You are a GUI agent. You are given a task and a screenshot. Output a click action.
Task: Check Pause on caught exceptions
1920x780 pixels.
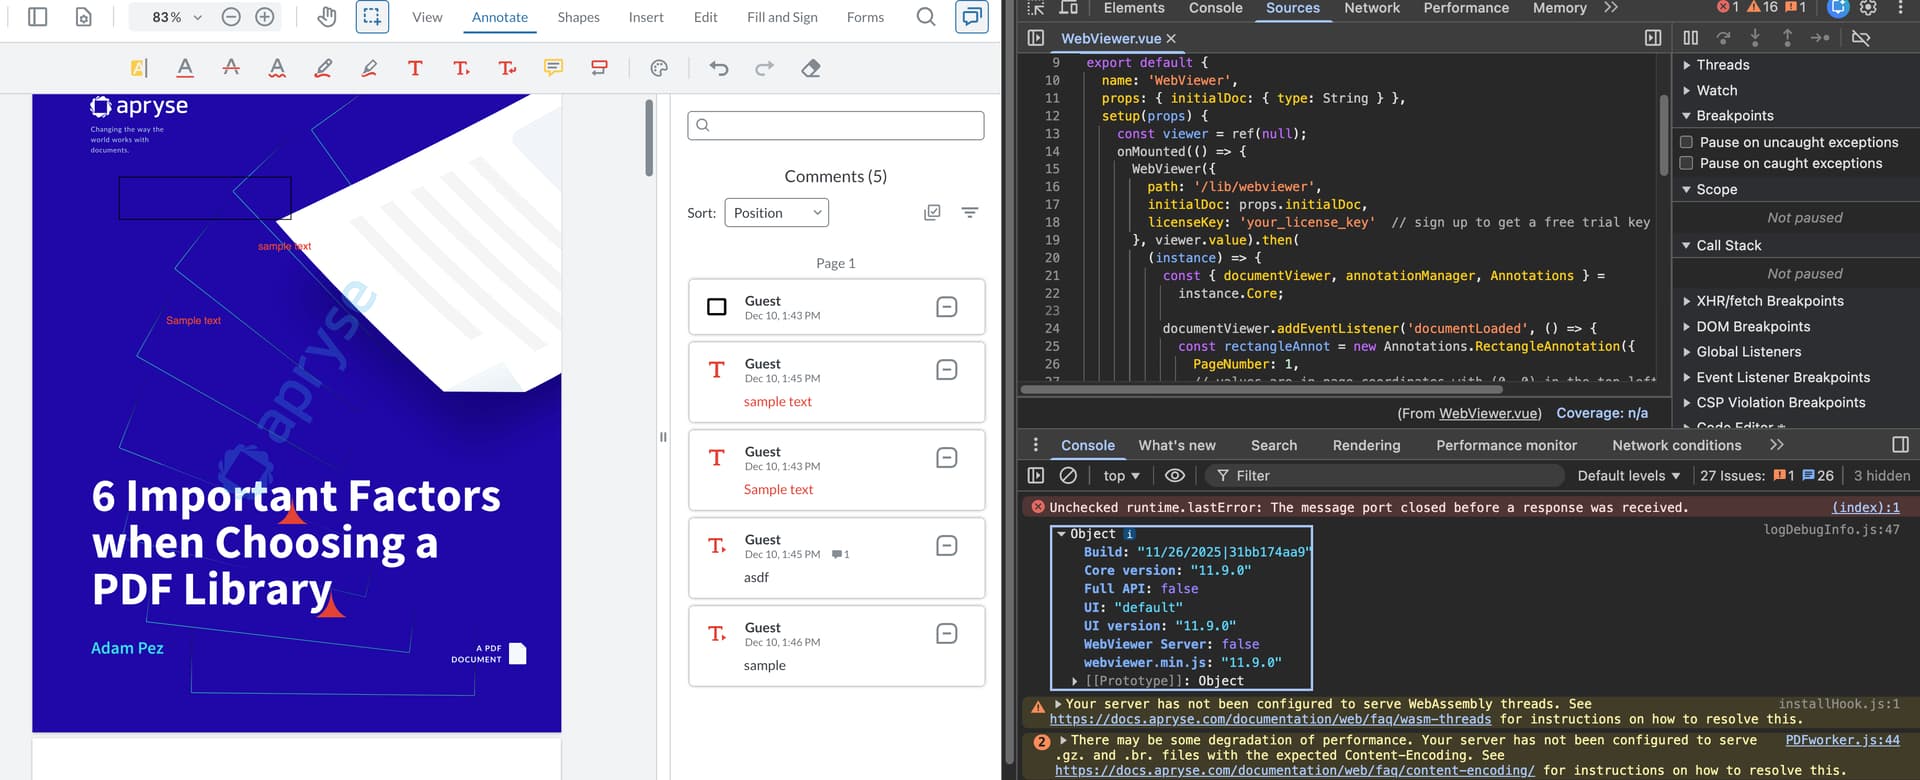pyautogui.click(x=1687, y=163)
